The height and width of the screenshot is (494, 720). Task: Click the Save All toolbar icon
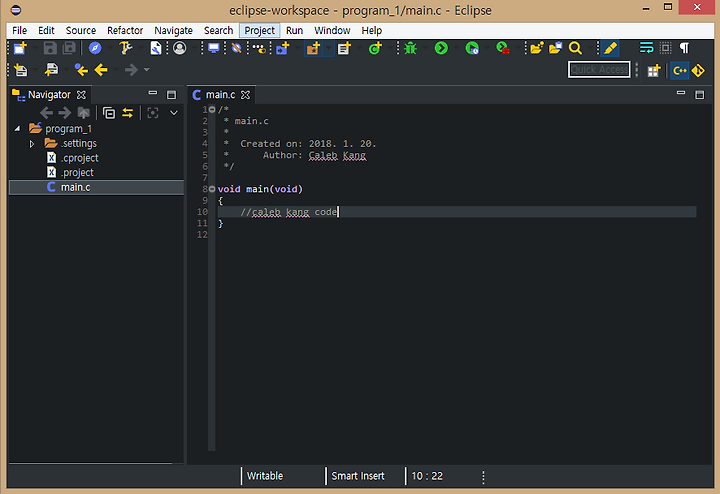point(70,48)
